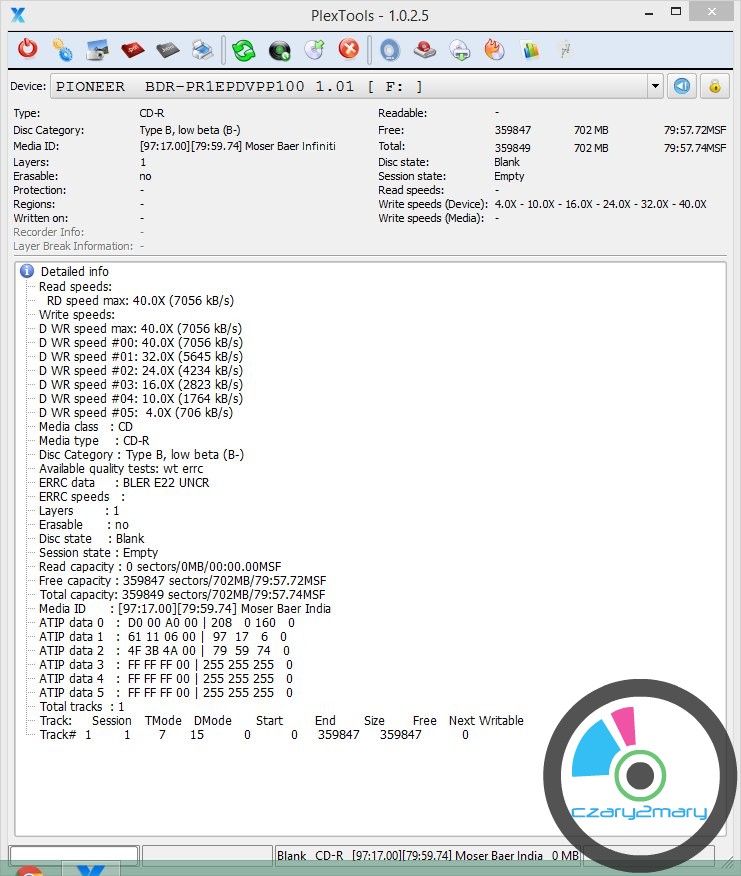
Task: Select the Write speeds tree entry
Action: point(75,314)
